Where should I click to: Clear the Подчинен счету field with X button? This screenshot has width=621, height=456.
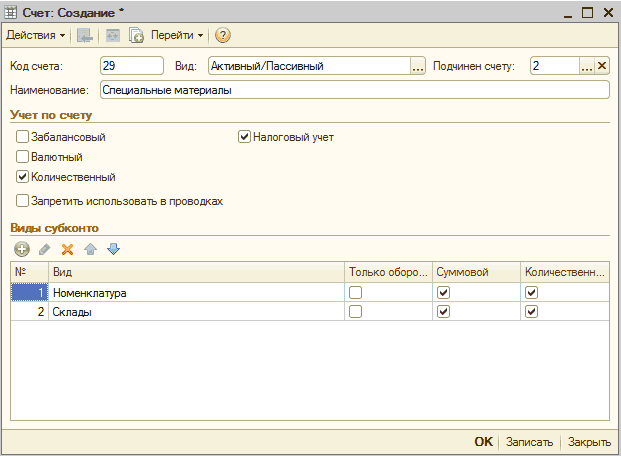tap(602, 66)
